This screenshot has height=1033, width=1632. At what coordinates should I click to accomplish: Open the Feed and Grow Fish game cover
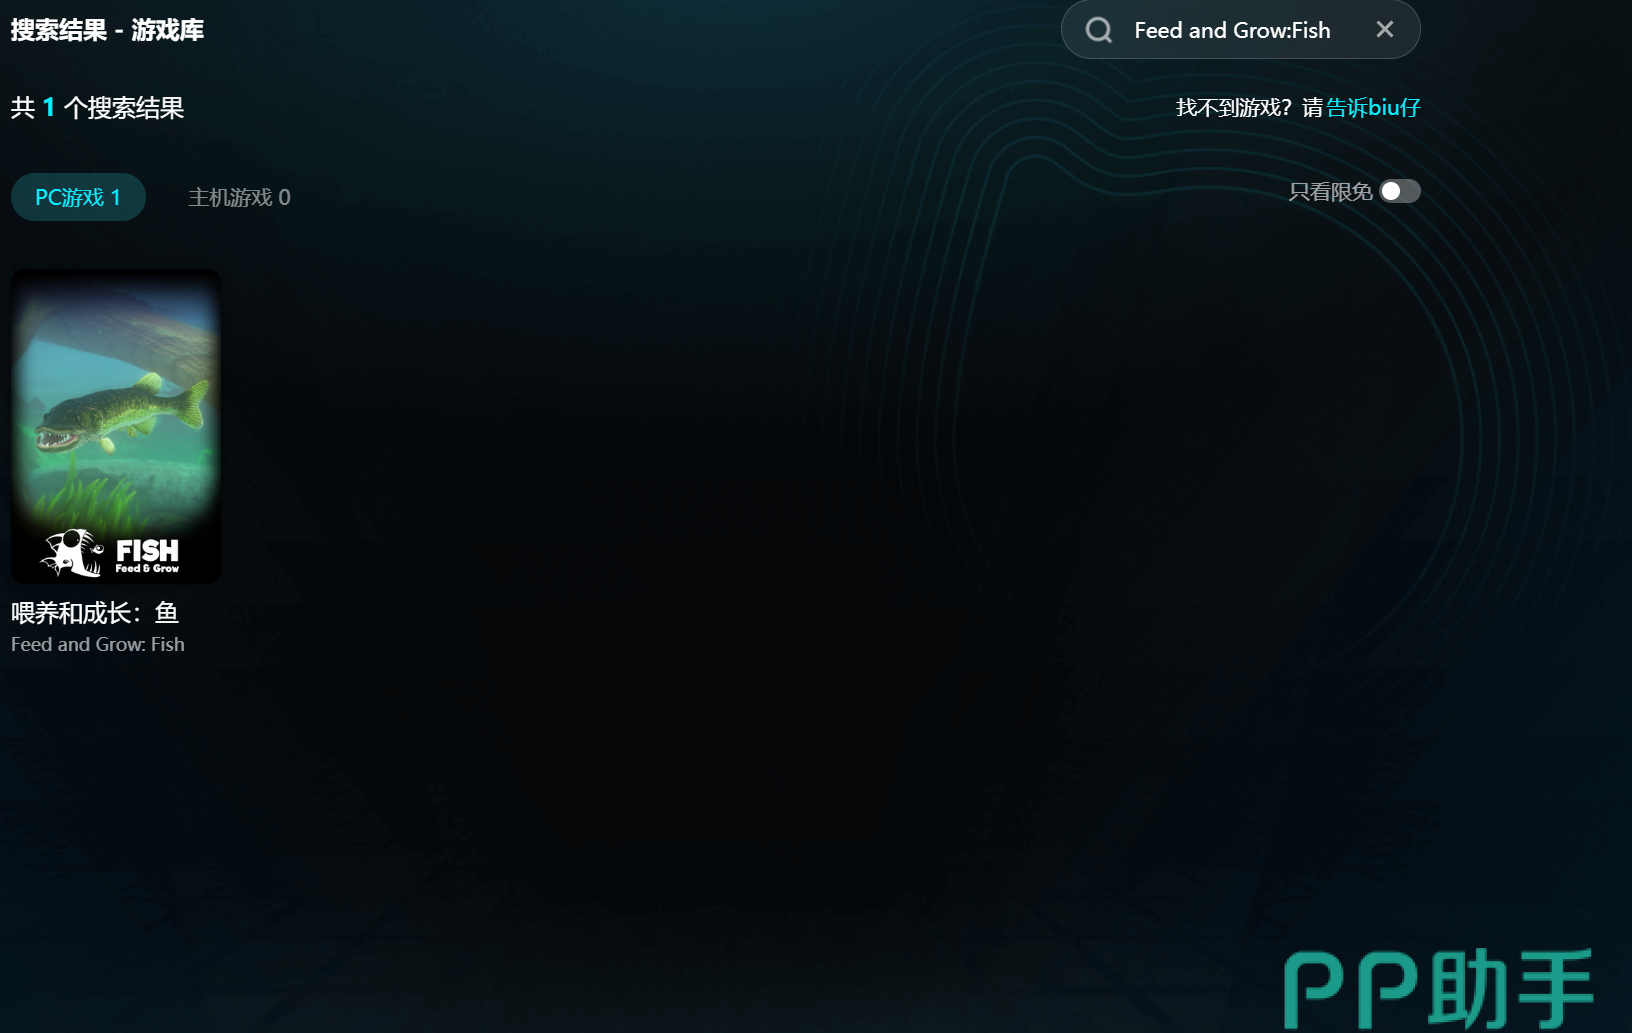pos(116,426)
